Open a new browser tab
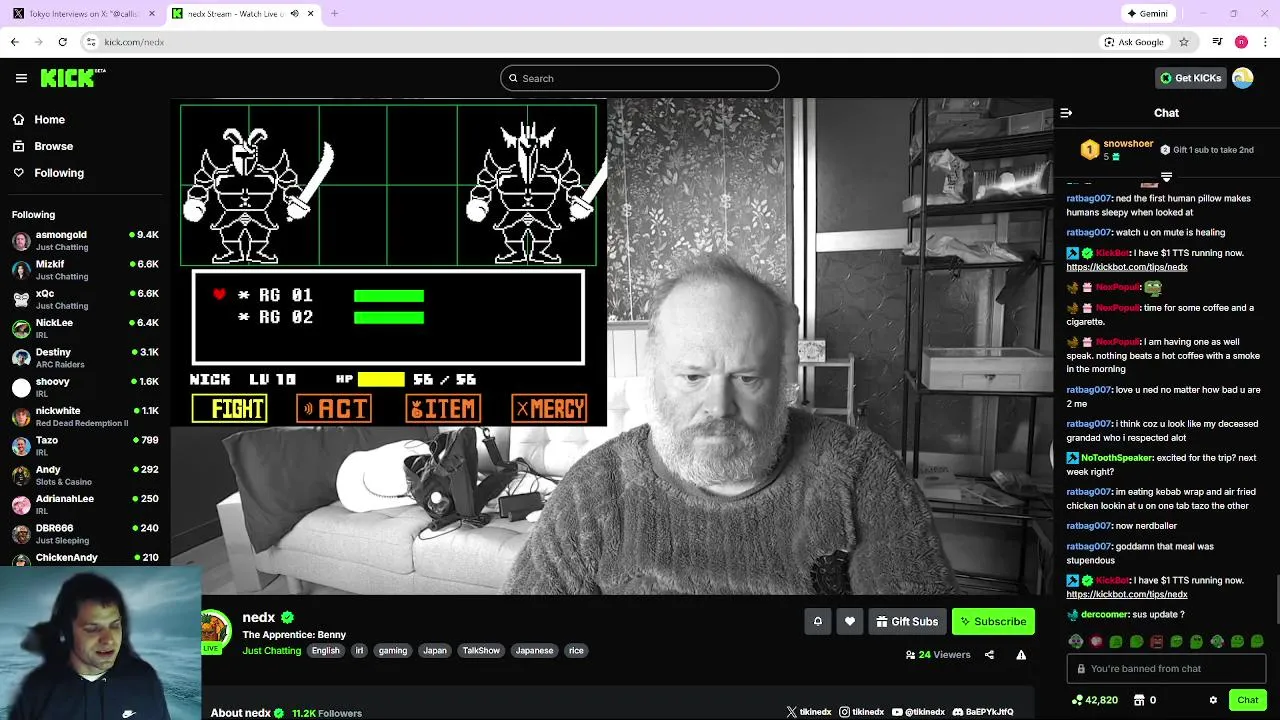 coord(334,14)
